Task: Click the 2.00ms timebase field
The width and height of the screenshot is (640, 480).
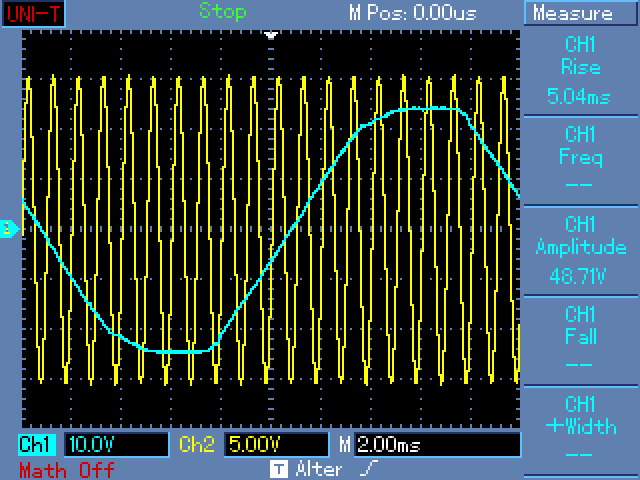Action: click(x=439, y=444)
